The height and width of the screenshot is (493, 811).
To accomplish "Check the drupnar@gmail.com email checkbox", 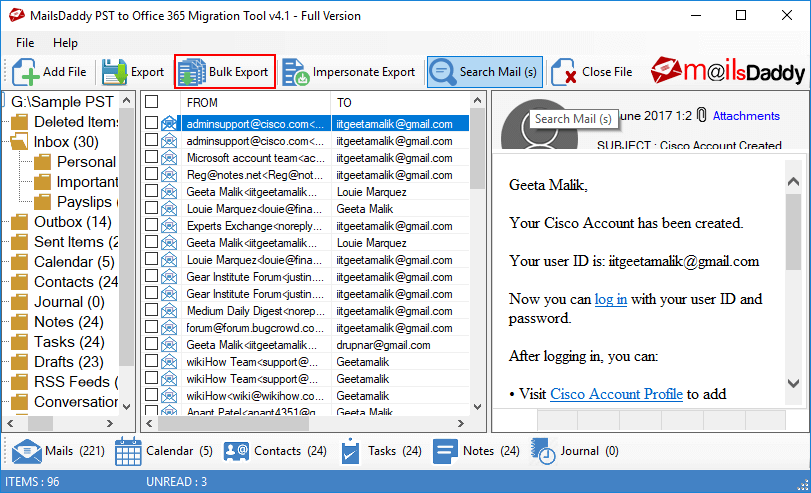I will [x=152, y=343].
